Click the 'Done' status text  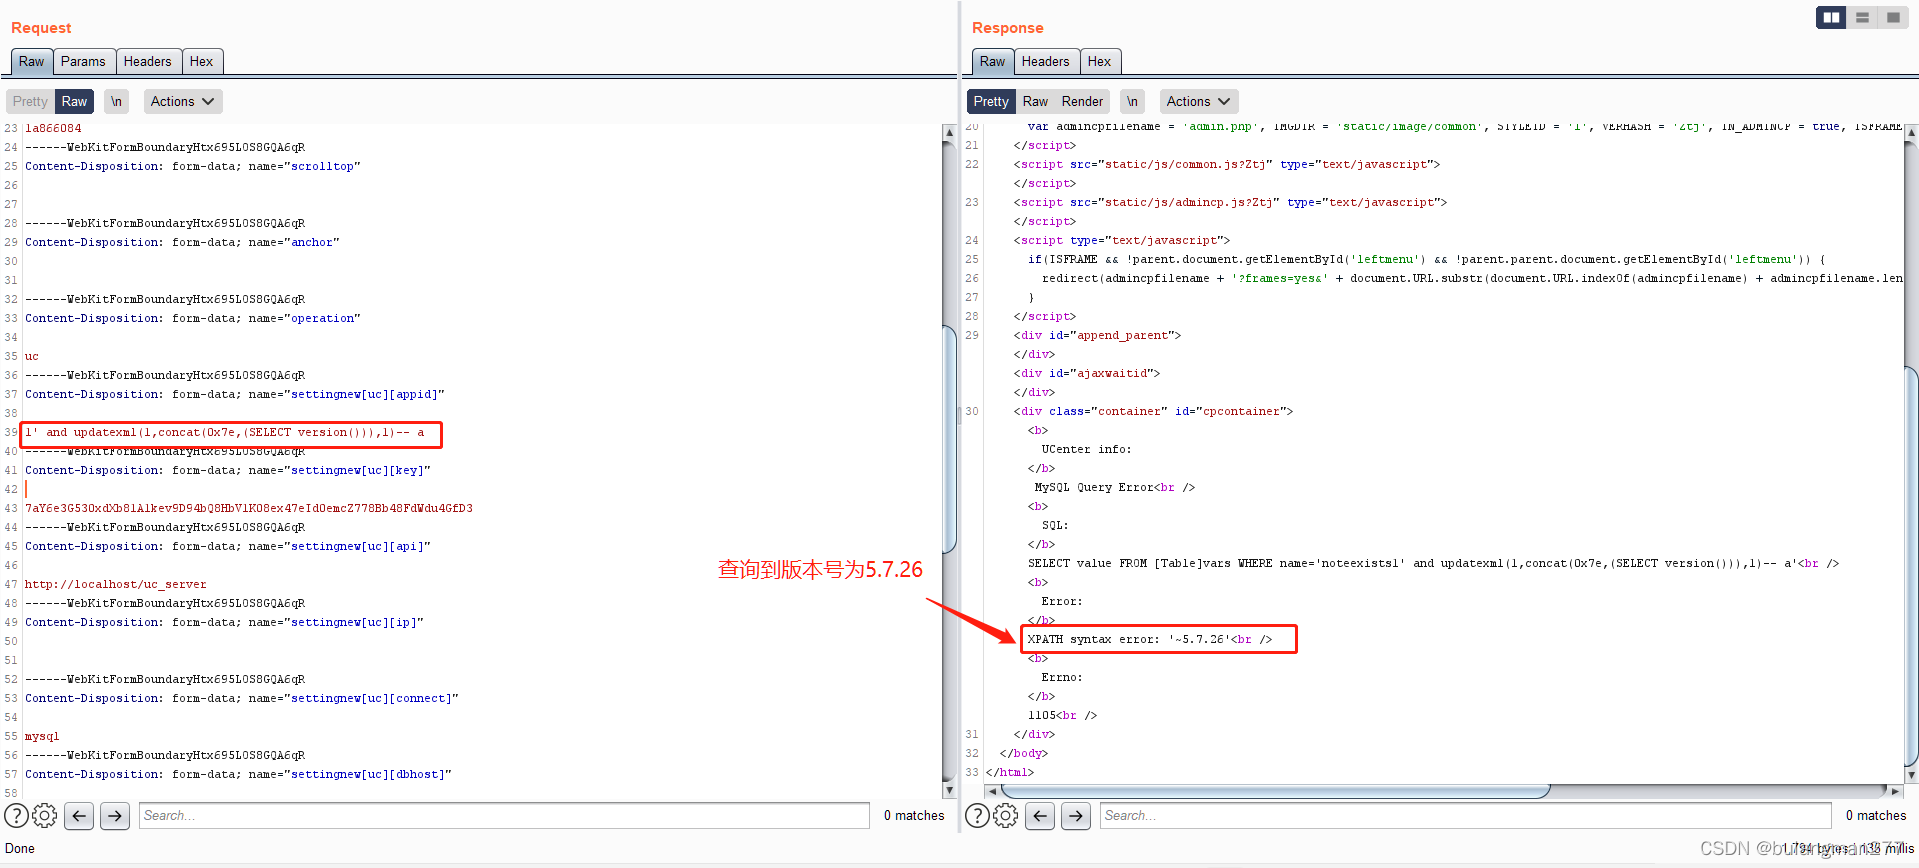(x=20, y=849)
